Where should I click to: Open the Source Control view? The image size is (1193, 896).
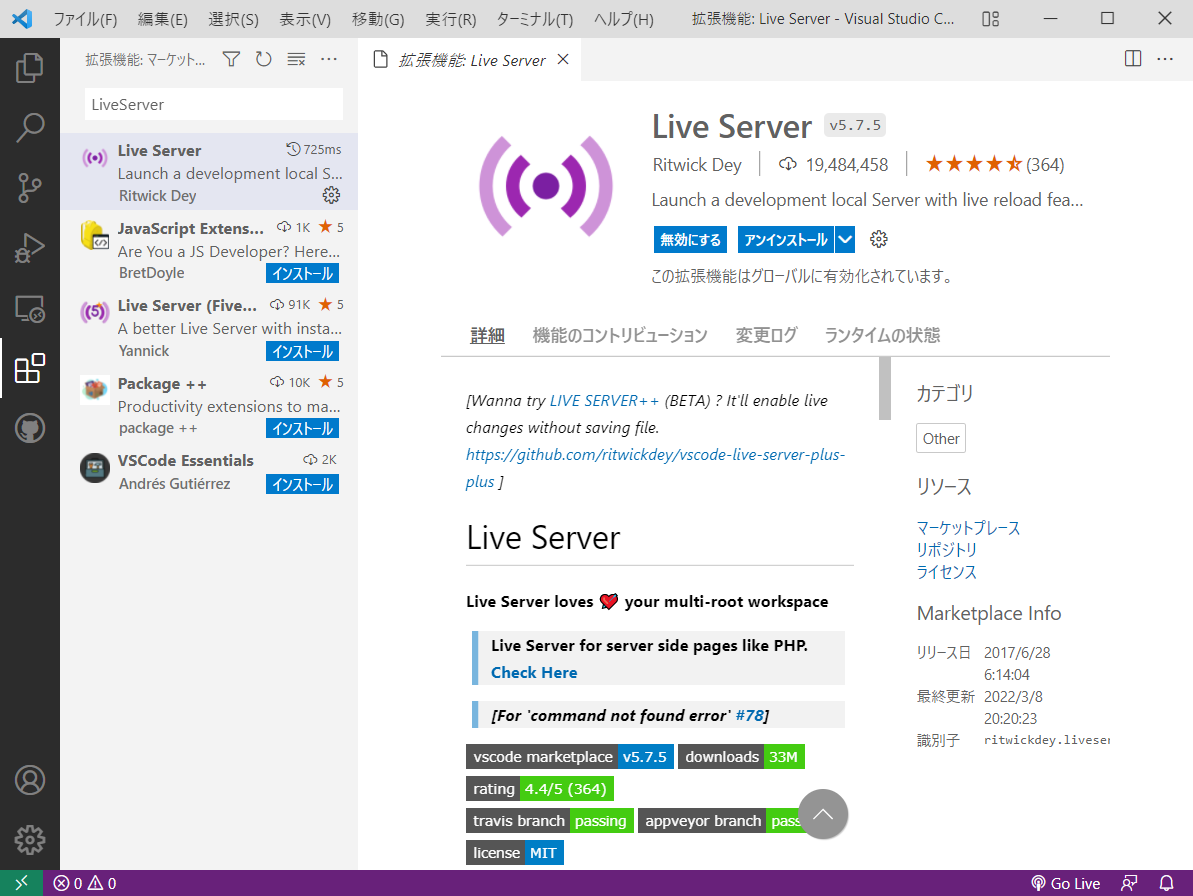tap(30, 188)
